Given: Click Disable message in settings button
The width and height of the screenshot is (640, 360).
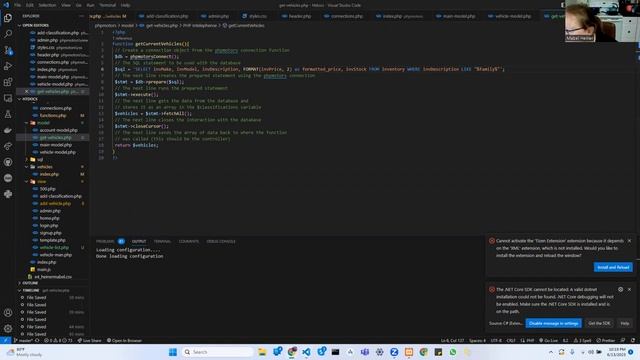Looking at the screenshot, I should pyautogui.click(x=553, y=323).
